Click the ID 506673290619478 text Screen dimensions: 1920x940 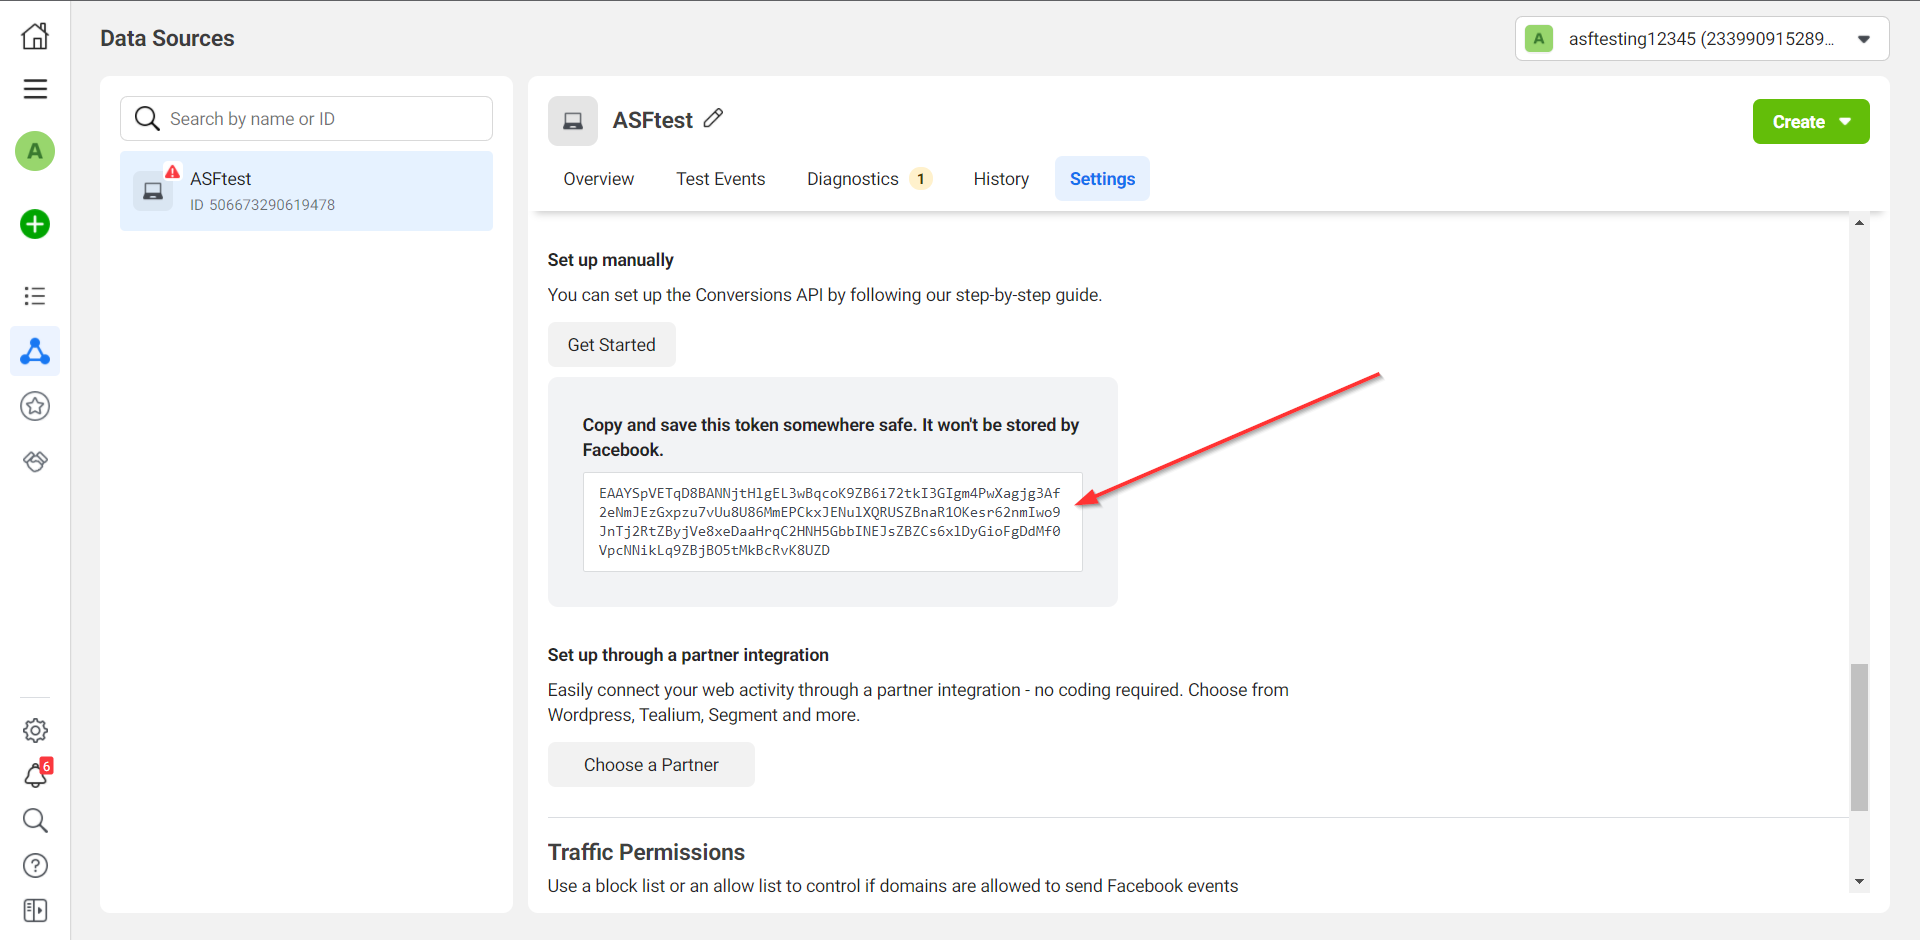tap(263, 205)
